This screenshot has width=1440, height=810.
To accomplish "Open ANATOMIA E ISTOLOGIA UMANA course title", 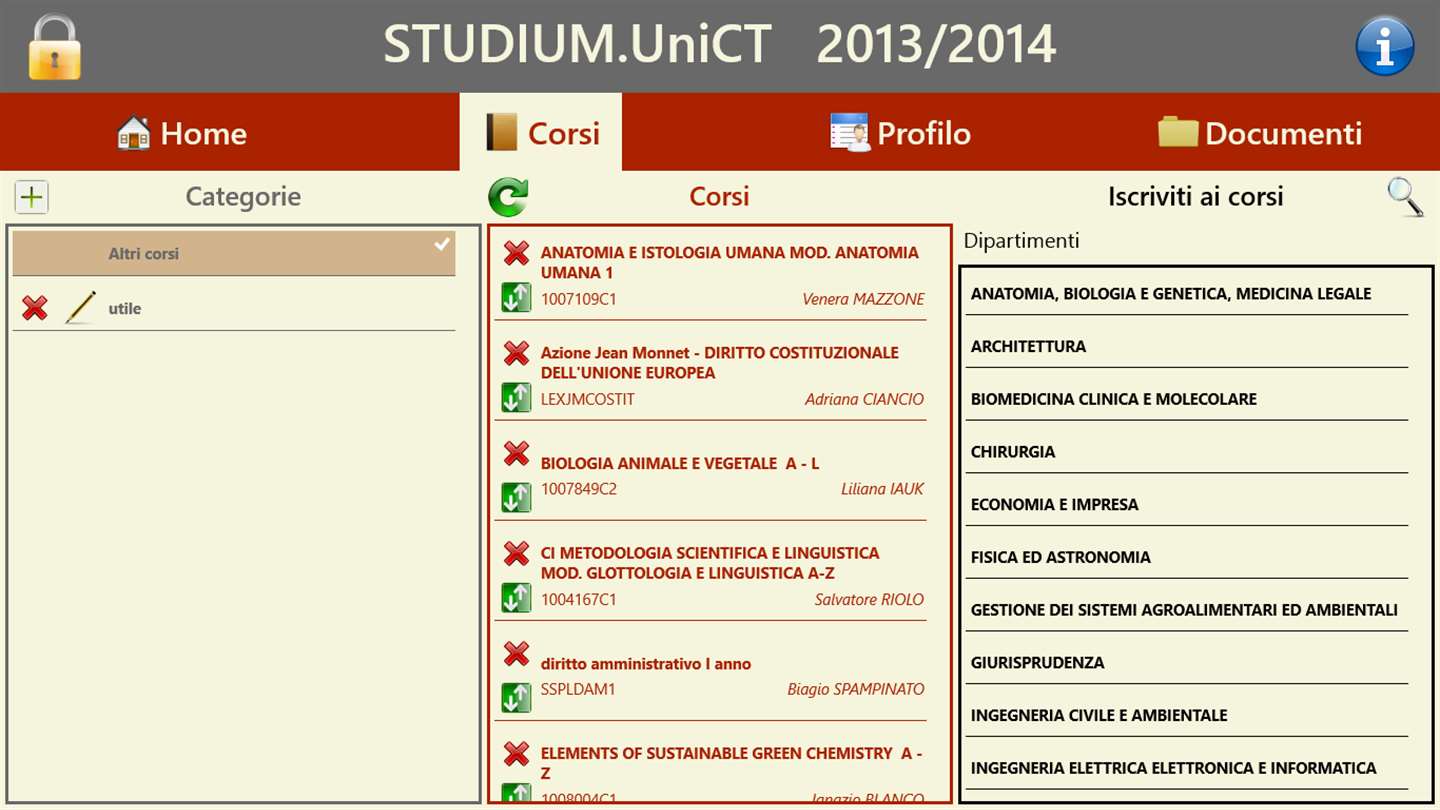I will pos(730,263).
